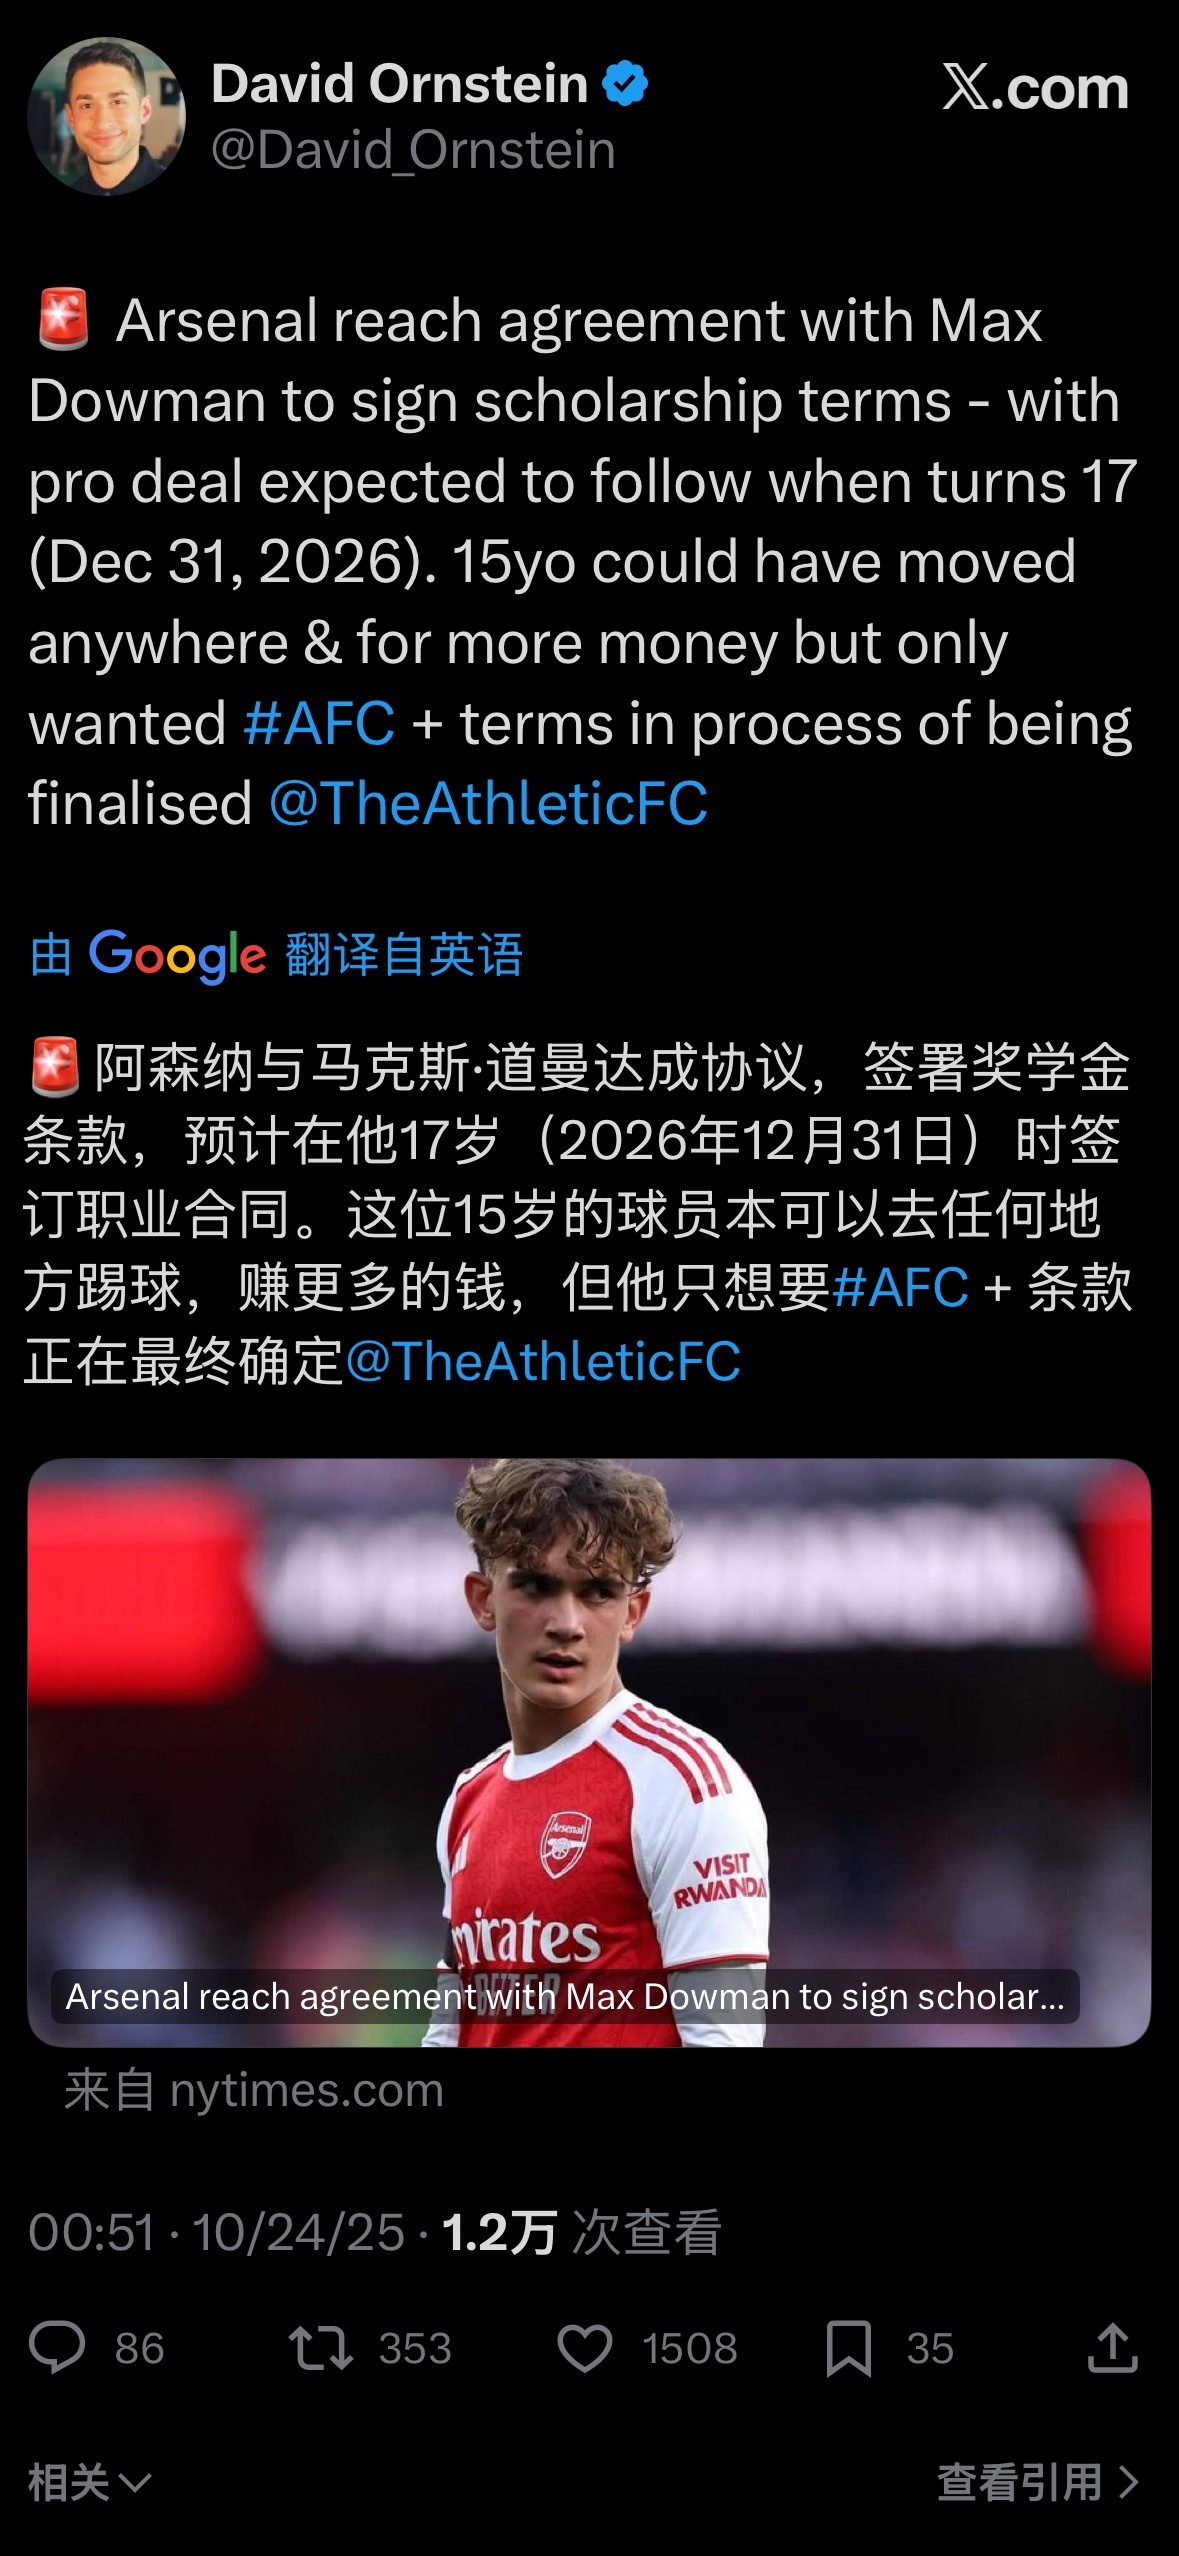Tap the 翻译自英语 translation label
The width and height of the screenshot is (1179, 2556).
404,954
